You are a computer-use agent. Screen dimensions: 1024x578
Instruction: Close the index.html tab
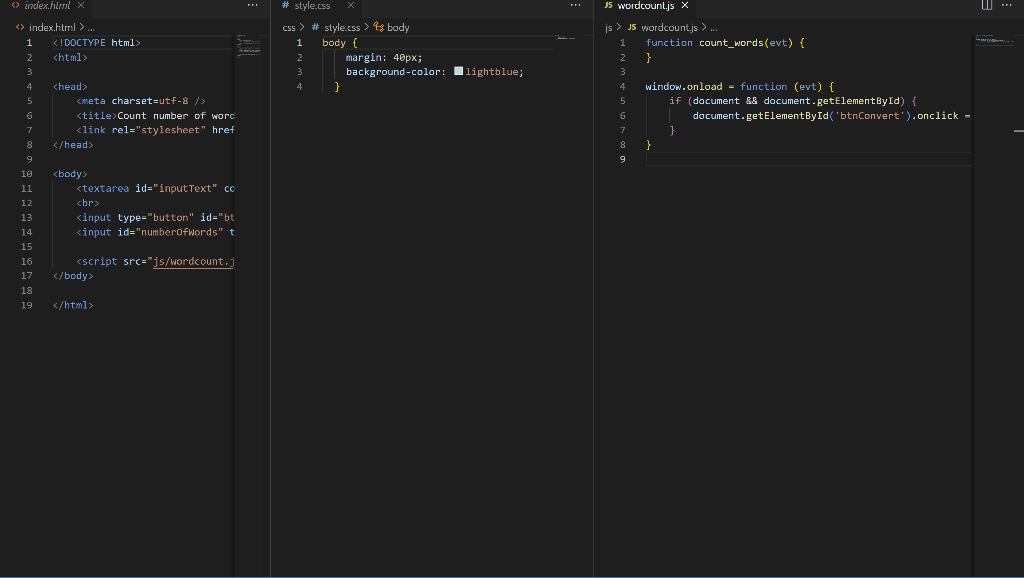(x=81, y=5)
